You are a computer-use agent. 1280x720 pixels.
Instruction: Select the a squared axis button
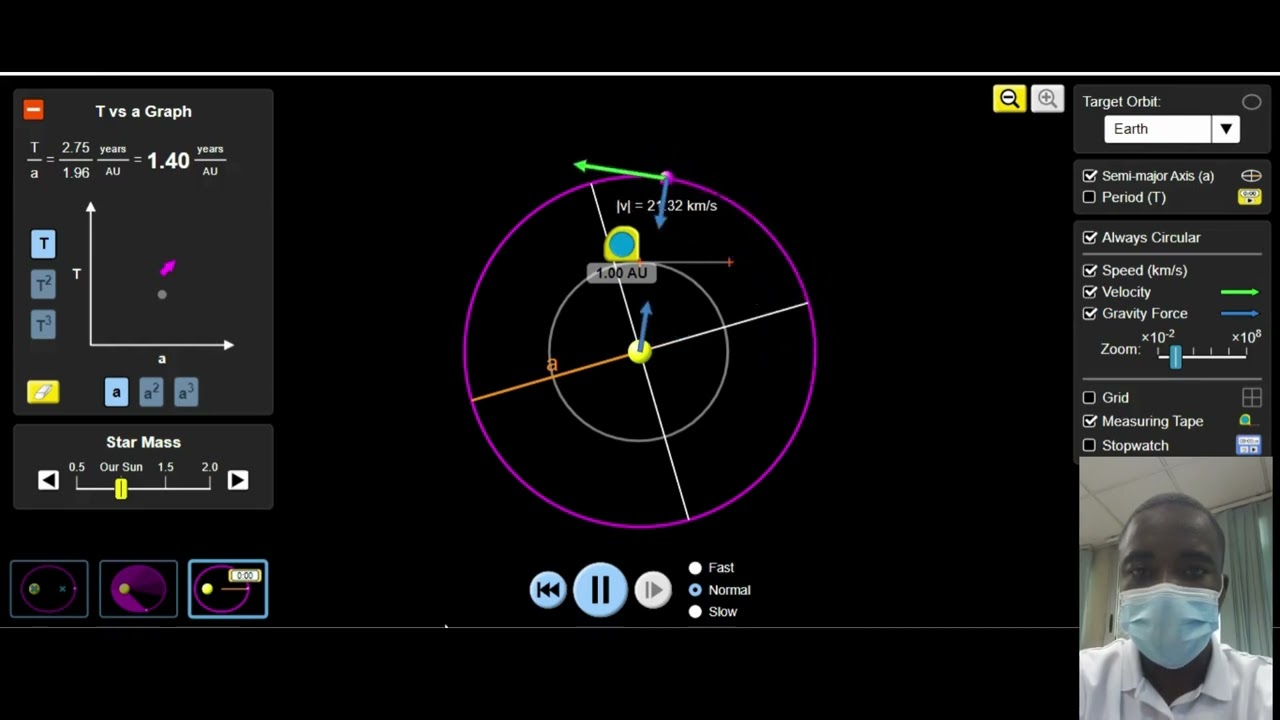pyautogui.click(x=151, y=392)
